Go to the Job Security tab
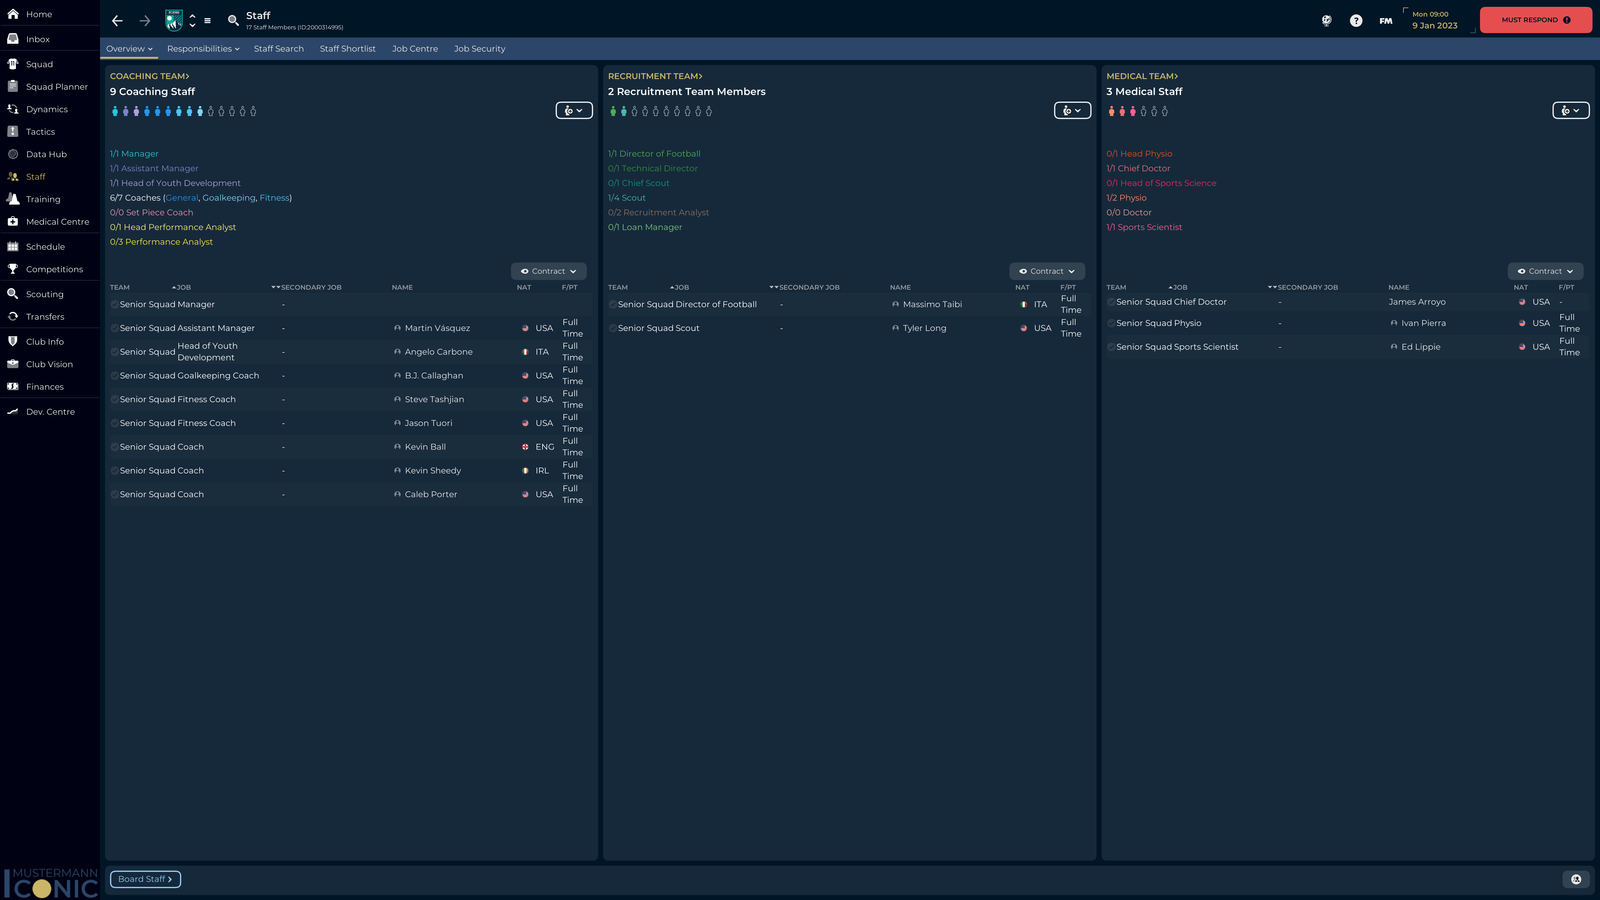 tap(479, 49)
